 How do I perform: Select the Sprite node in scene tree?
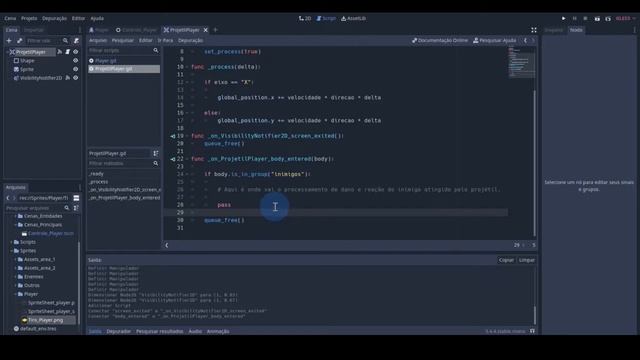tap(27, 69)
